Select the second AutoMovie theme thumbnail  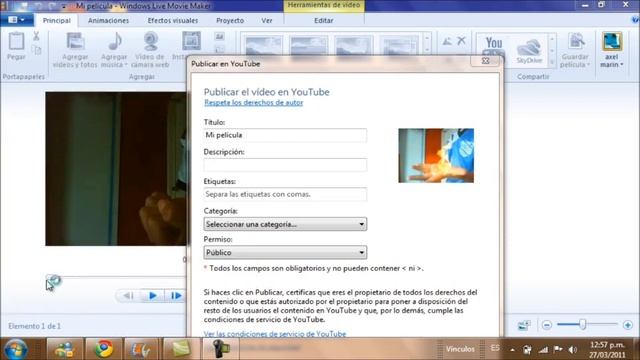pyautogui.click(x=309, y=44)
